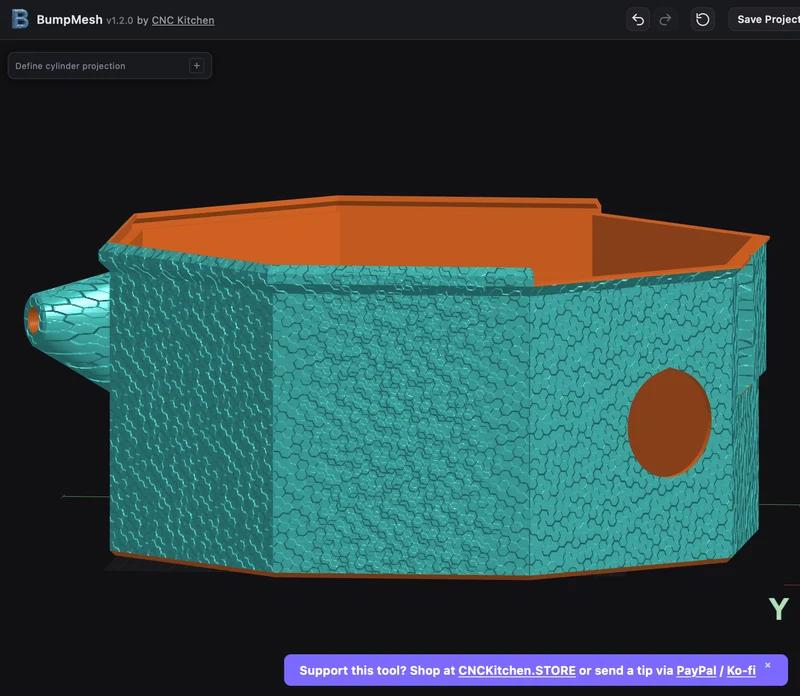Image resolution: width=800 pixels, height=696 pixels.
Task: Click the small opening at the spout tip
Action: pyautogui.click(x=34, y=320)
